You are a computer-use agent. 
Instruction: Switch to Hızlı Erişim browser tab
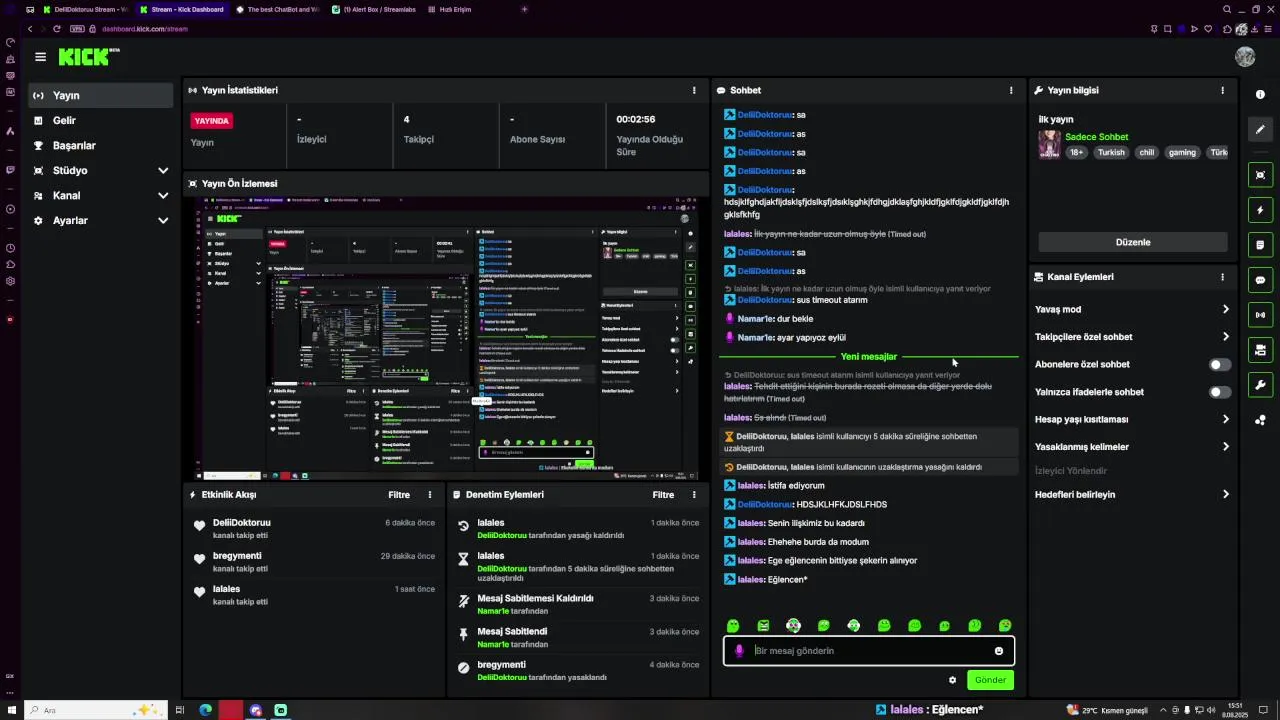[449, 9]
